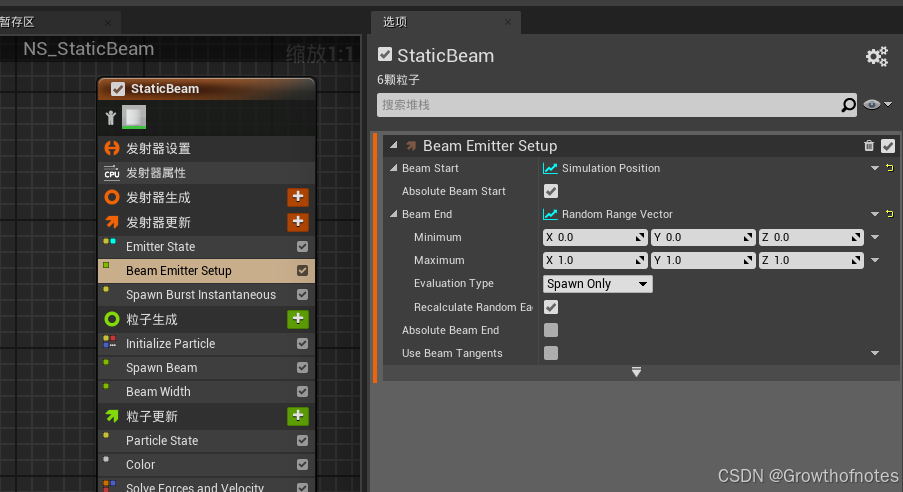Click the emitter properties person icon

click(111, 118)
